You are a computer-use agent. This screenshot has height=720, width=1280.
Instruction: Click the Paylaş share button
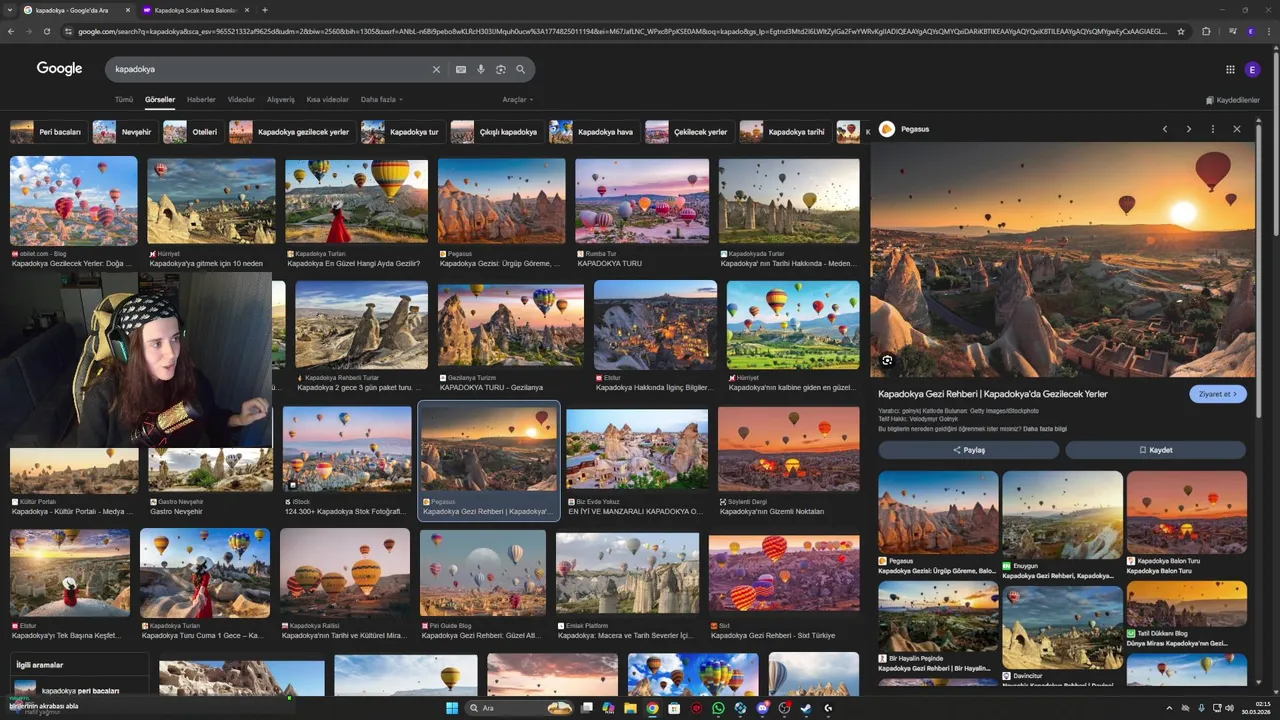click(x=969, y=450)
